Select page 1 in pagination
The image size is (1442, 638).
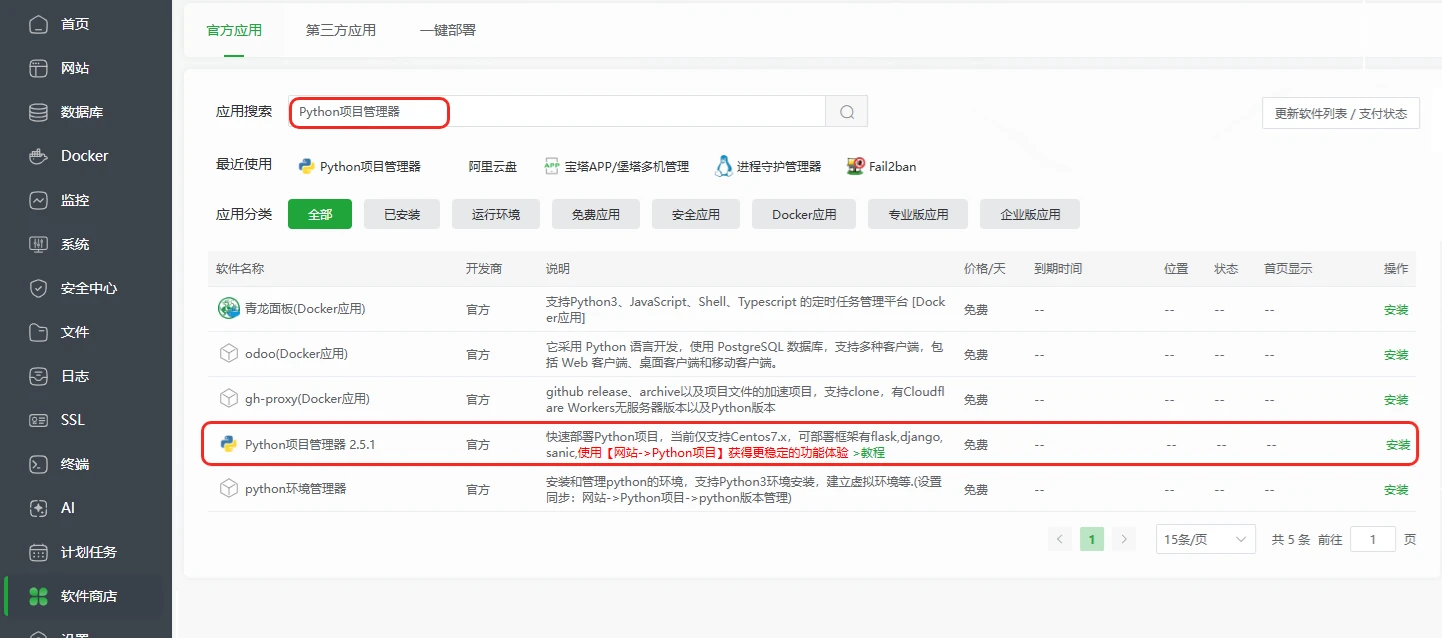point(1092,539)
